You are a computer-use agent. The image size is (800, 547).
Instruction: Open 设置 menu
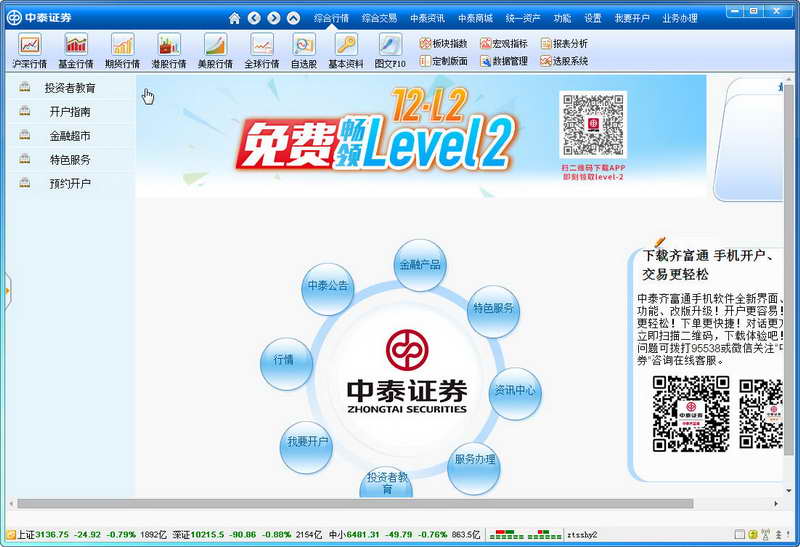[x=592, y=18]
